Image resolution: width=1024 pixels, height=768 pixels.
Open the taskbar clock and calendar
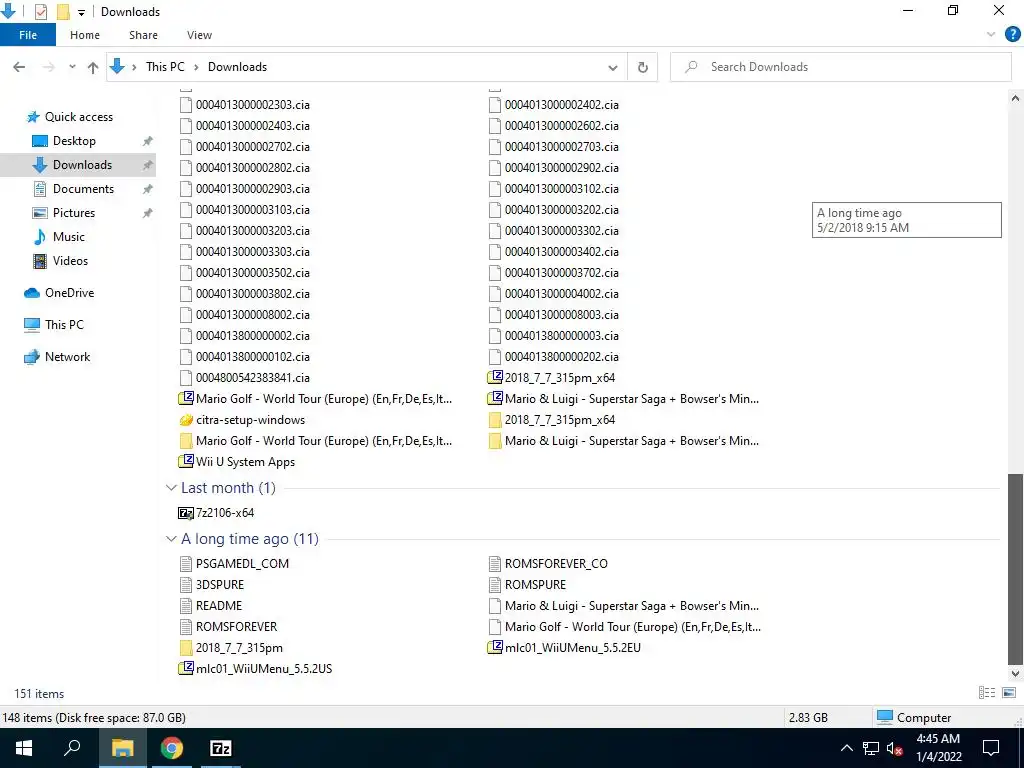938,748
